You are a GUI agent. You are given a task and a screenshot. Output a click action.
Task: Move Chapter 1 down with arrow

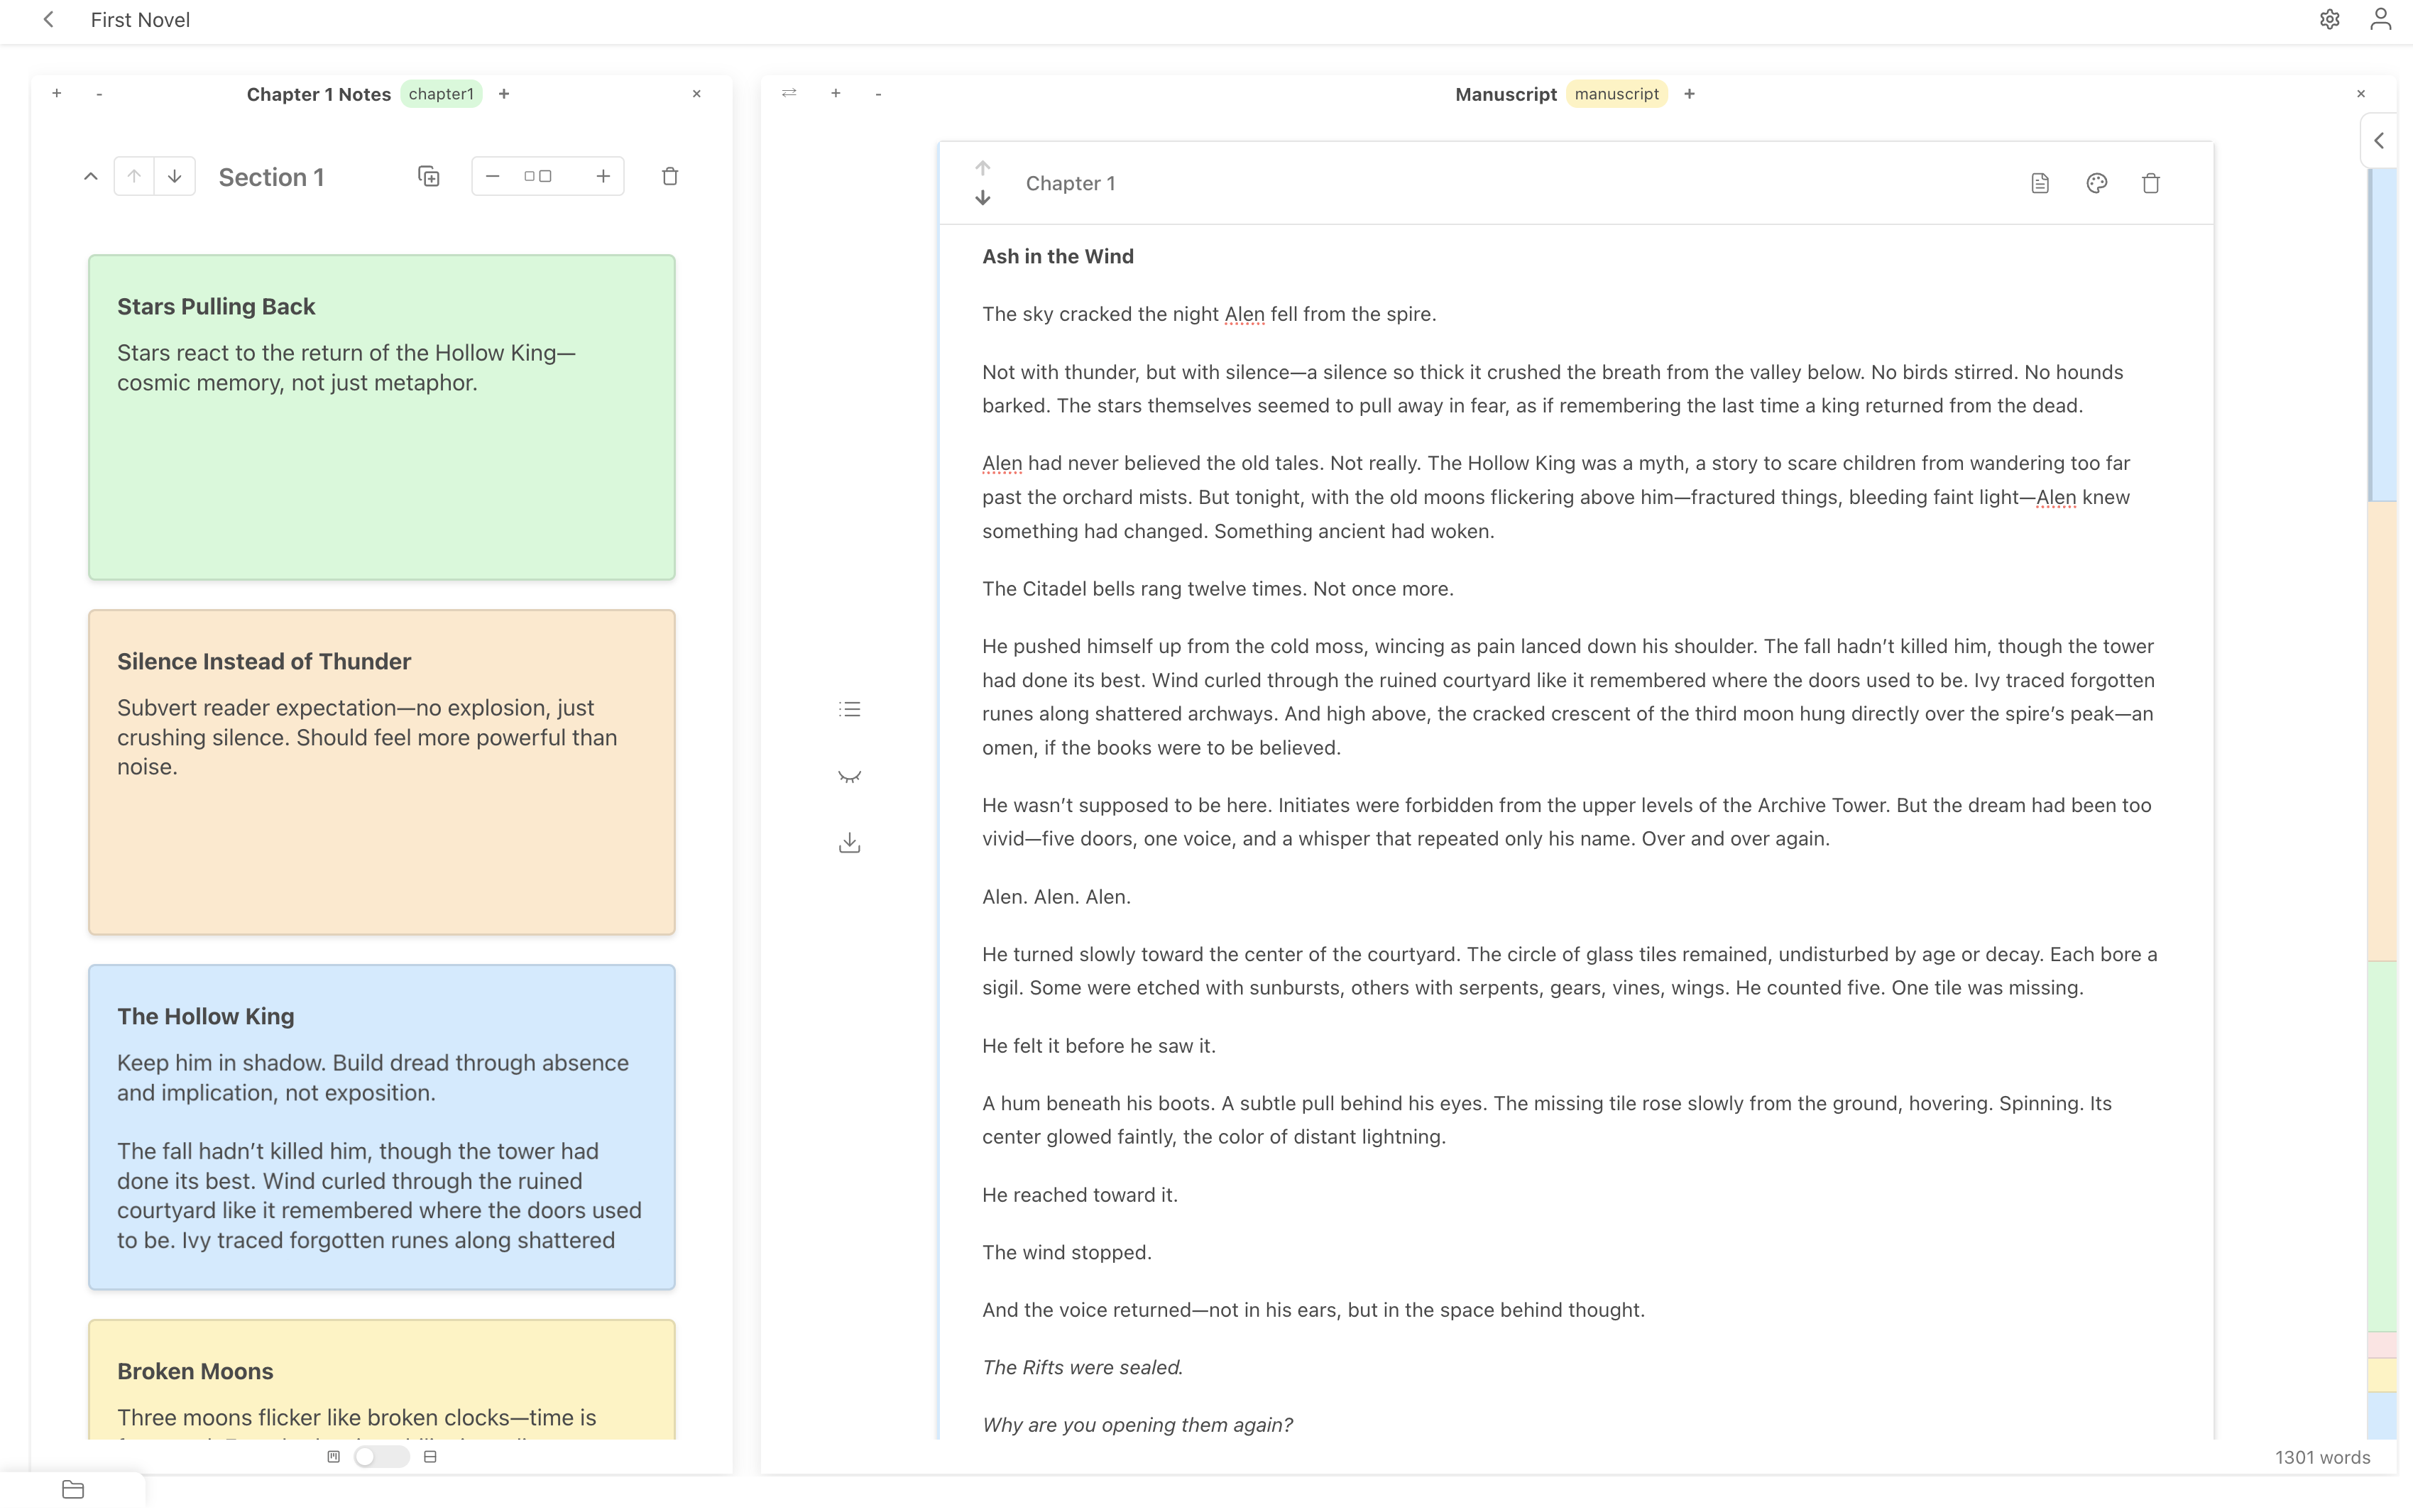point(983,198)
